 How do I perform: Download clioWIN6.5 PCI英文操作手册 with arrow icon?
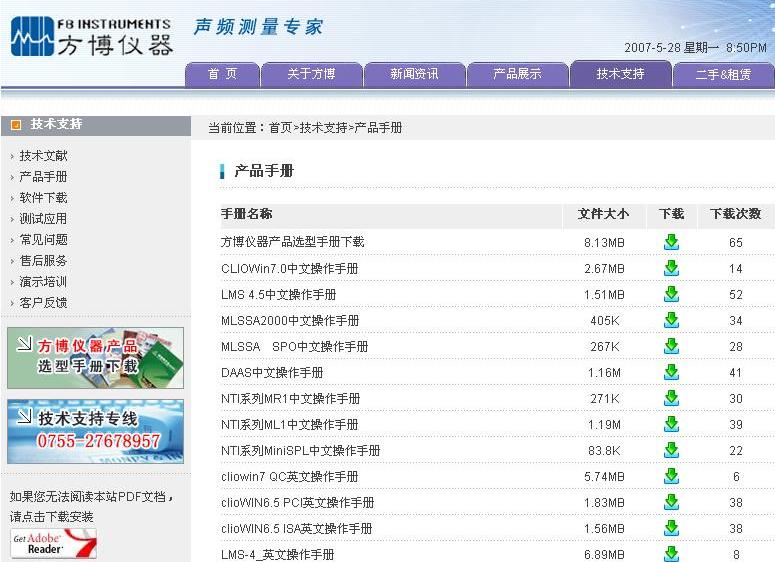click(x=671, y=502)
